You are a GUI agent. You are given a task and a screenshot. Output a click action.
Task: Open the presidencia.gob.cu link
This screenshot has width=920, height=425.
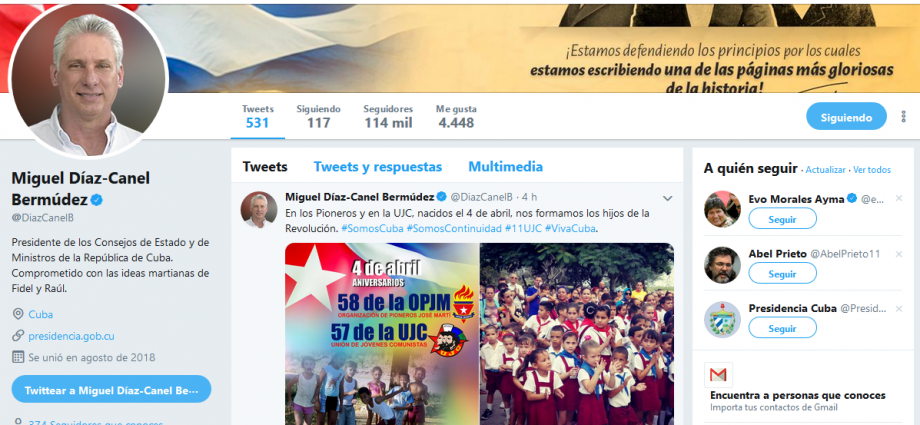click(x=71, y=336)
